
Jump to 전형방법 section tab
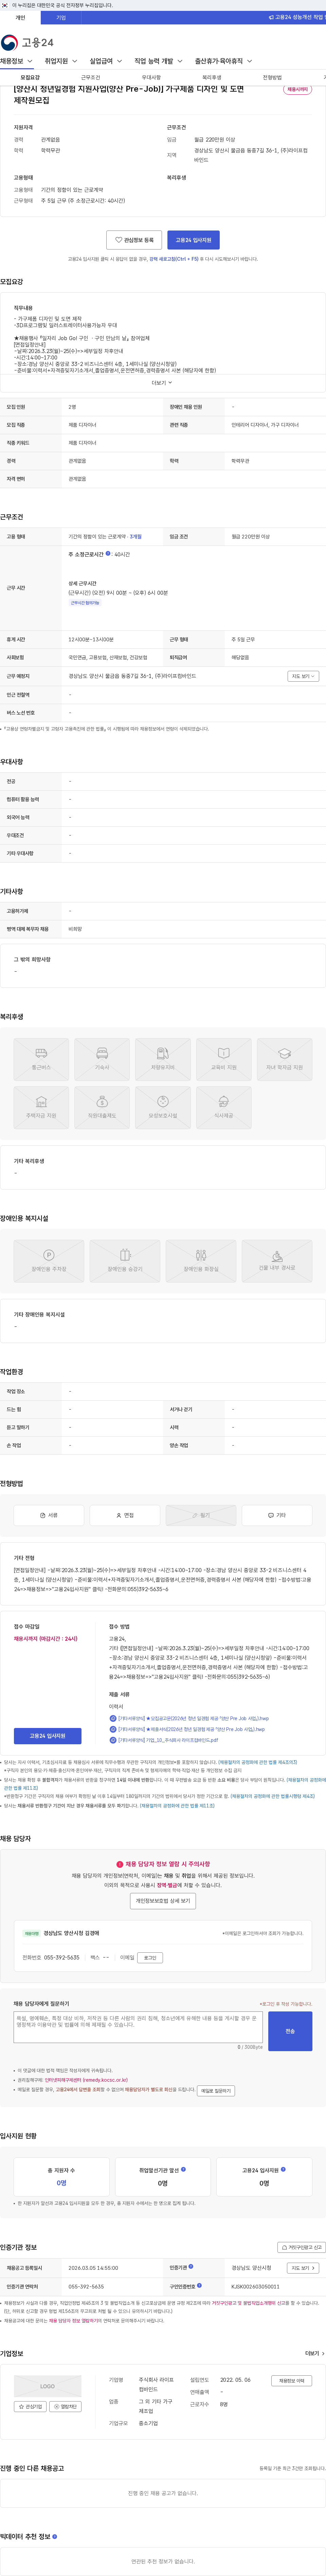pos(272,77)
